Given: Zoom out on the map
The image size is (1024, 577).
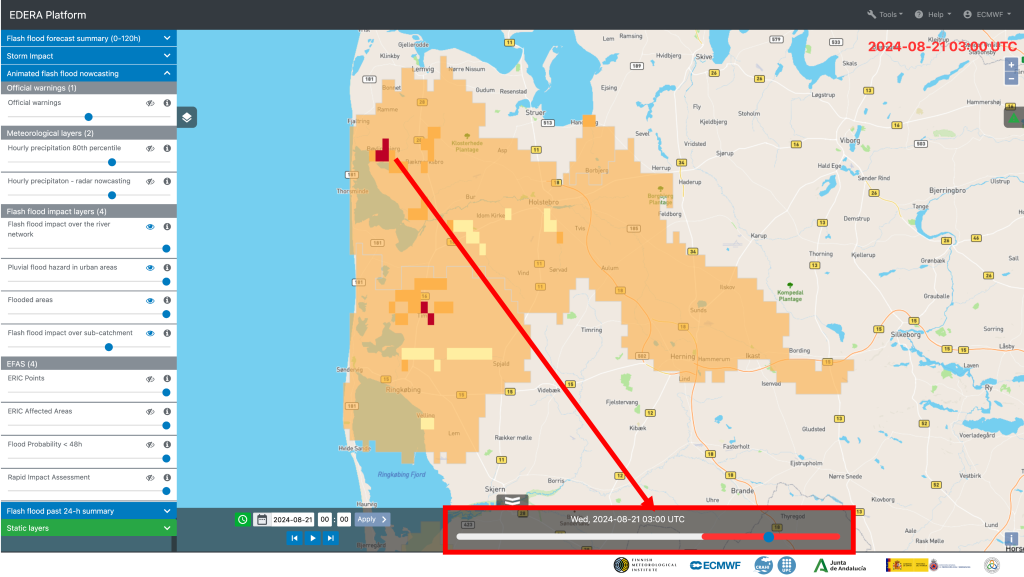Looking at the screenshot, I should pos(1011,78).
